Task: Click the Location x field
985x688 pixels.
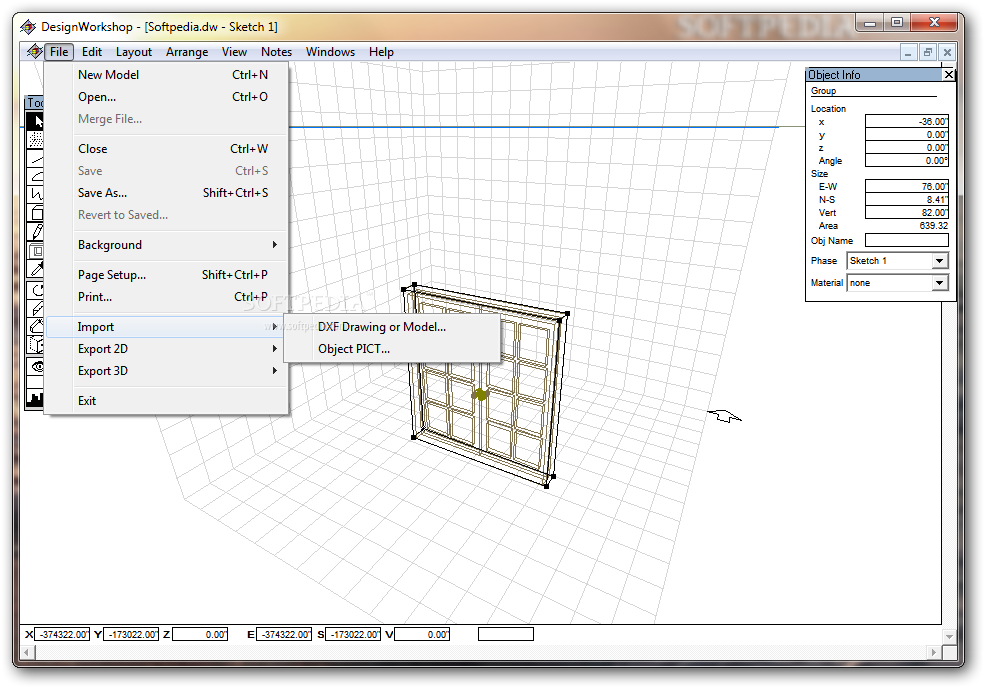Action: [906, 121]
